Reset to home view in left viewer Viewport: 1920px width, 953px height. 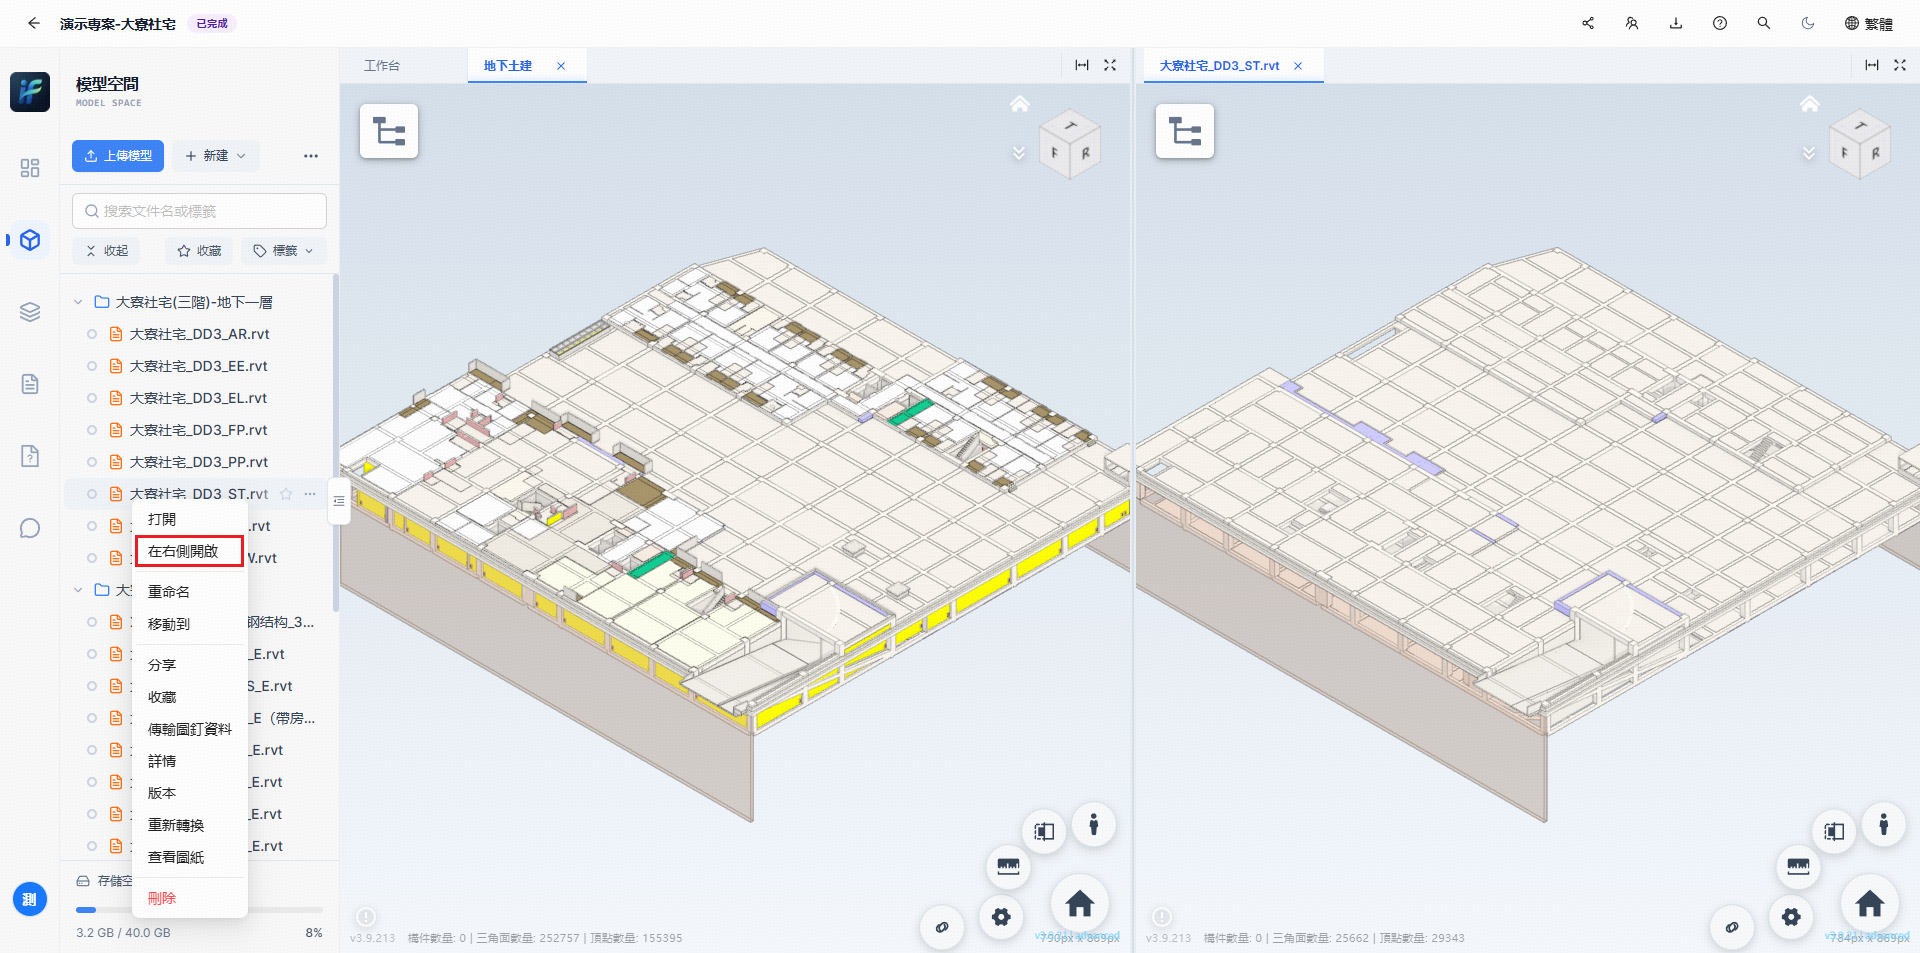point(1080,904)
